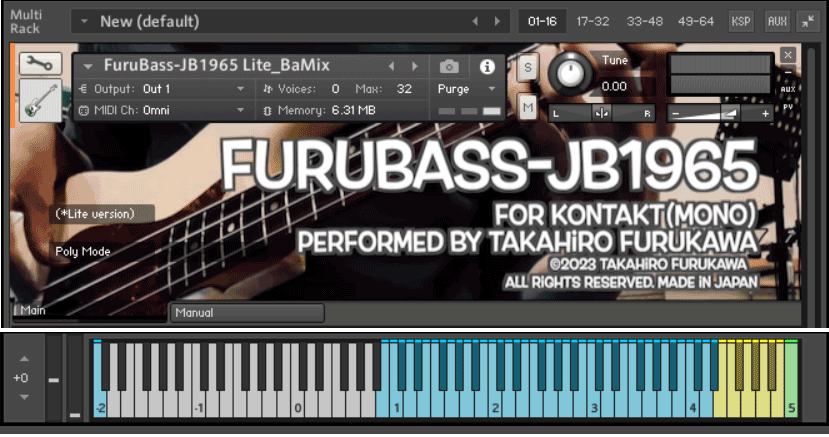Expand instrument name dropdown menu arrow
This screenshot has height=437, width=829.
tap(88, 67)
